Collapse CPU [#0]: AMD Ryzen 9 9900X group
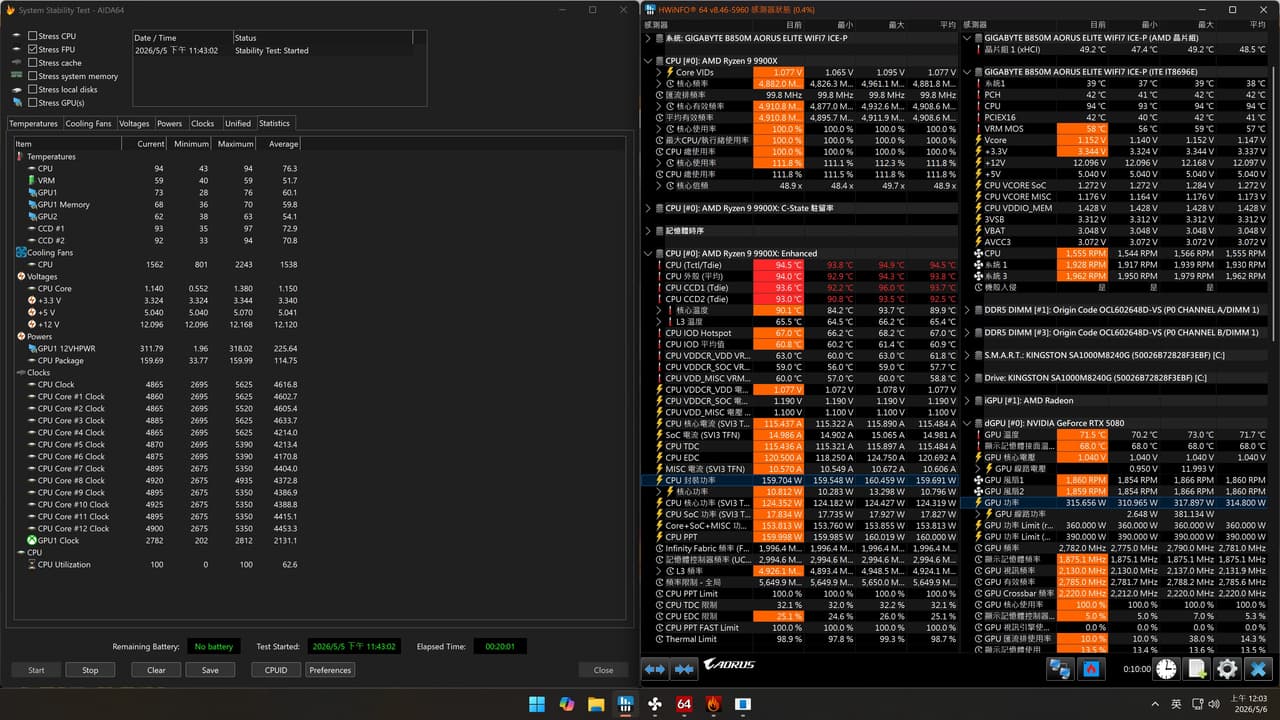The width and height of the screenshot is (1280, 720). click(648, 60)
